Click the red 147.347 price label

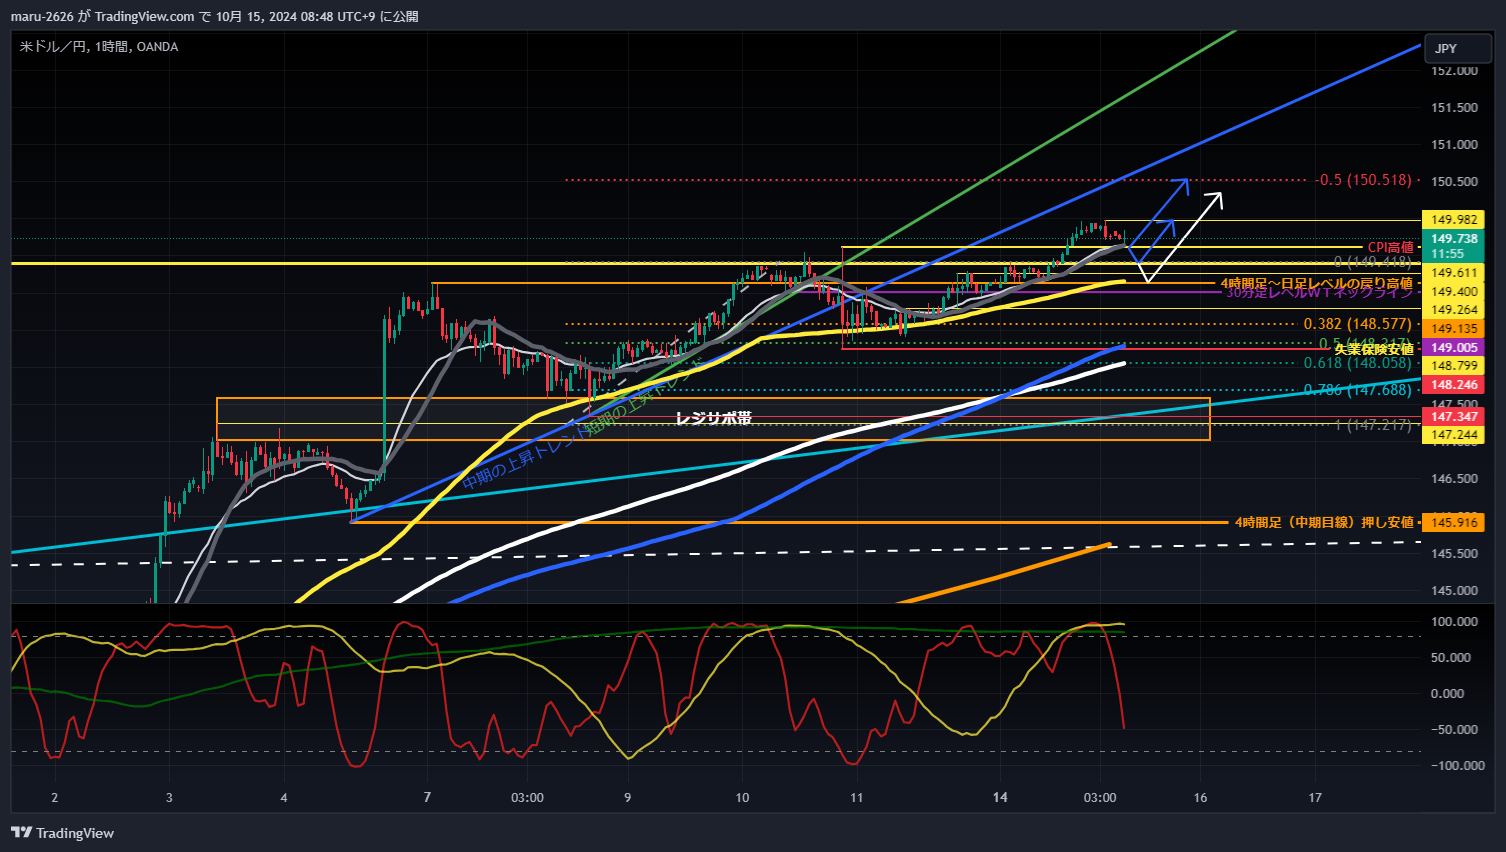coord(1453,417)
